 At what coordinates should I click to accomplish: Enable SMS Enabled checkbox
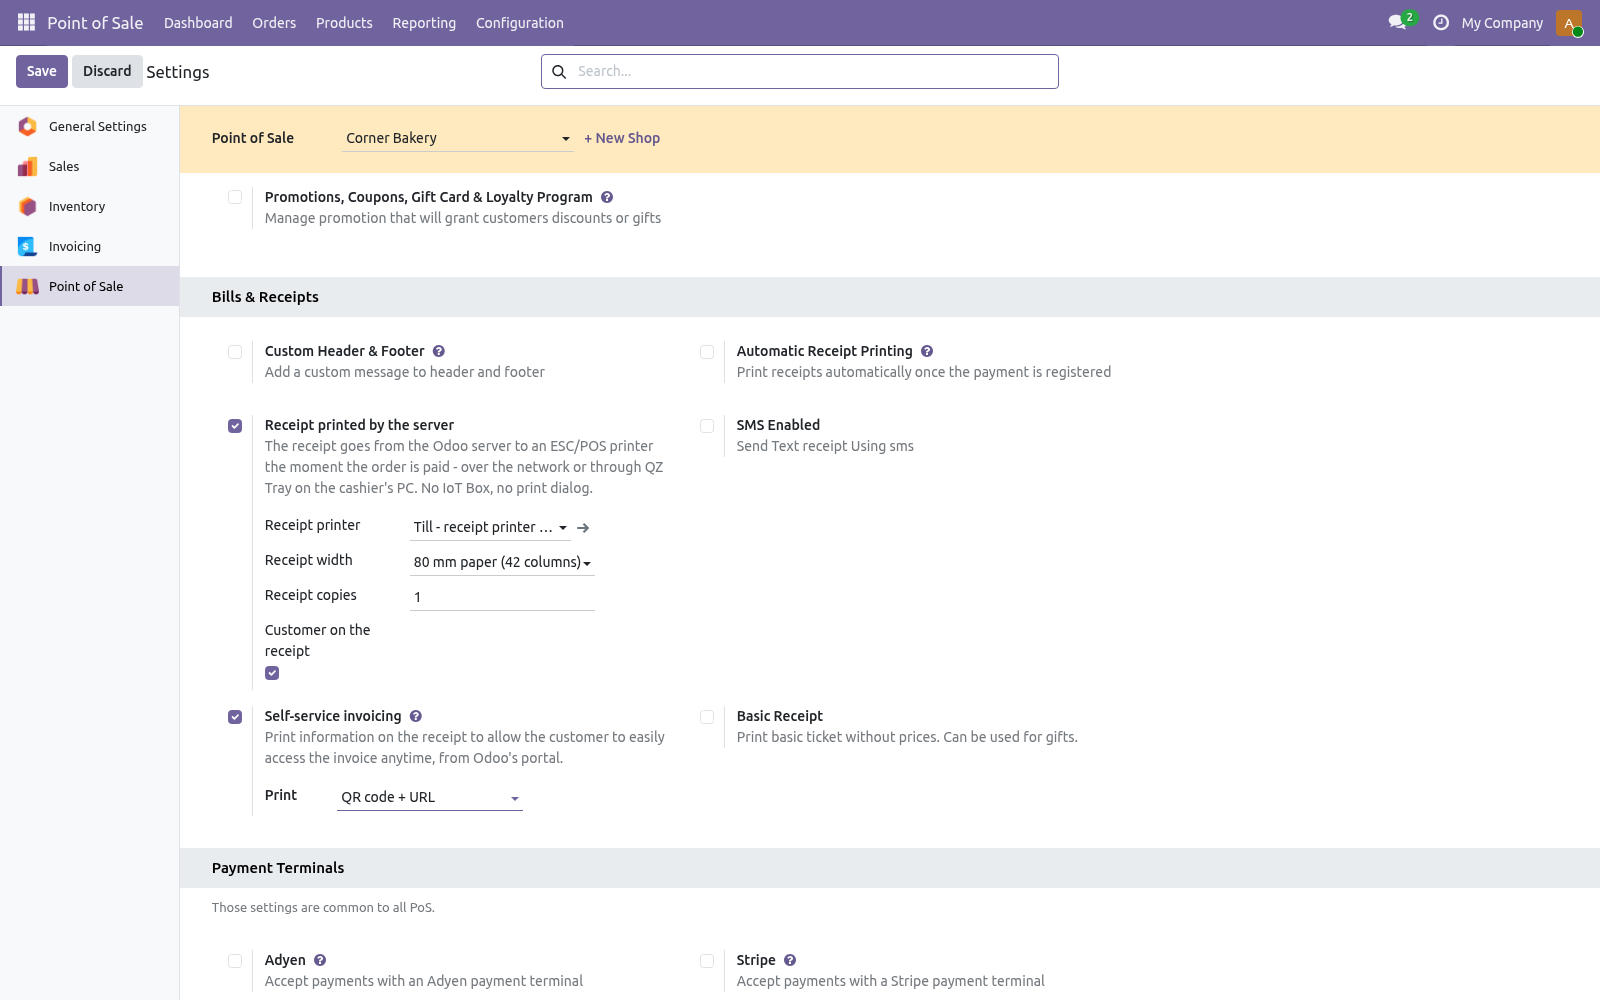pyautogui.click(x=707, y=426)
